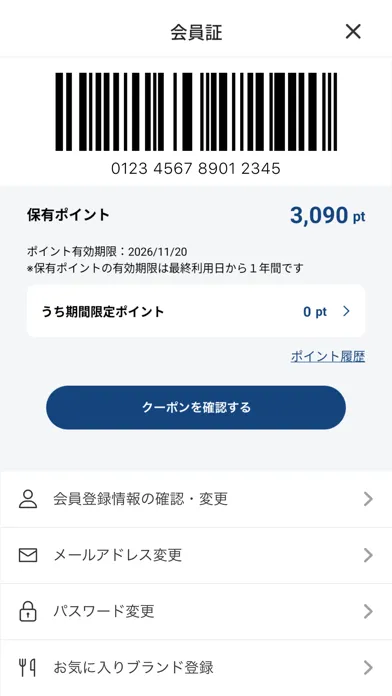Click the envelope icon for メールアドレス変更
The height and width of the screenshot is (696, 392).
pyautogui.click(x=28, y=555)
